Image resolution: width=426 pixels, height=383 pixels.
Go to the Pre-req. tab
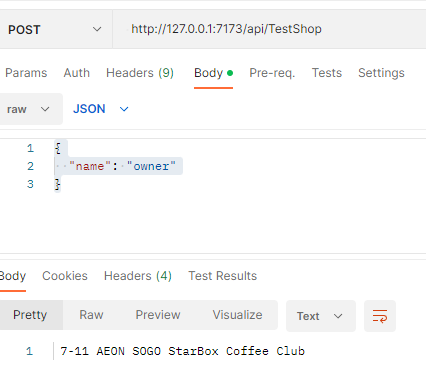coord(272,73)
